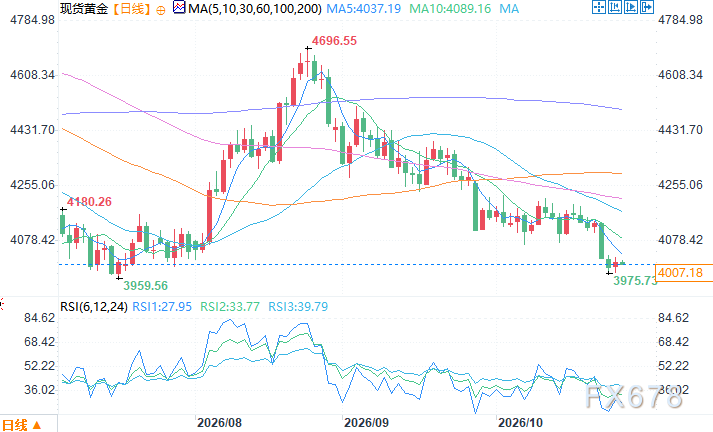Click the RSI2:33.77 legend text
This screenshot has width=713, height=432.
(x=230, y=306)
